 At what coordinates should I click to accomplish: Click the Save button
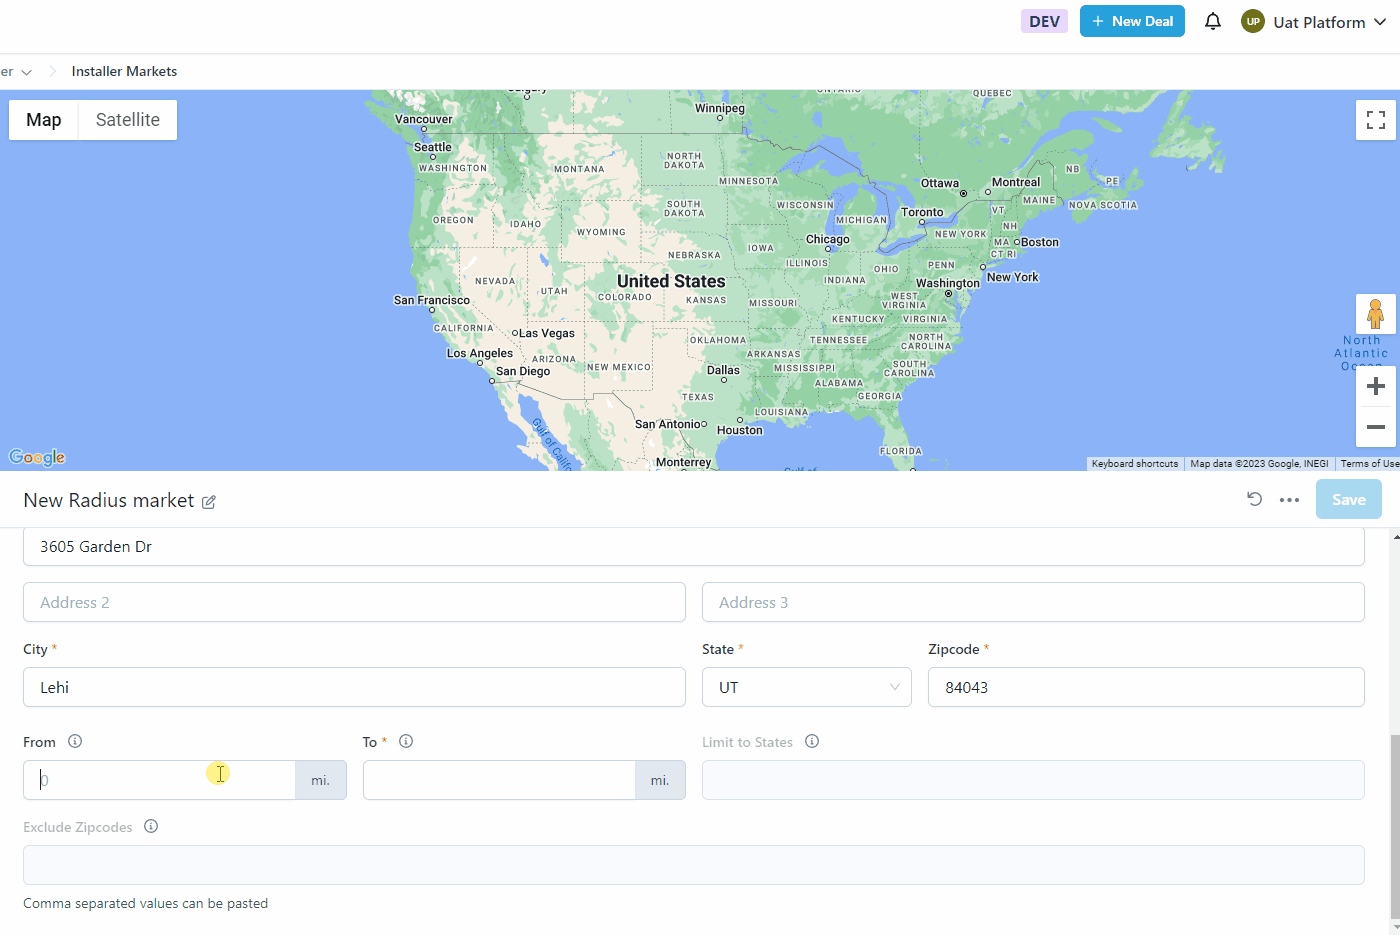tap(1348, 499)
